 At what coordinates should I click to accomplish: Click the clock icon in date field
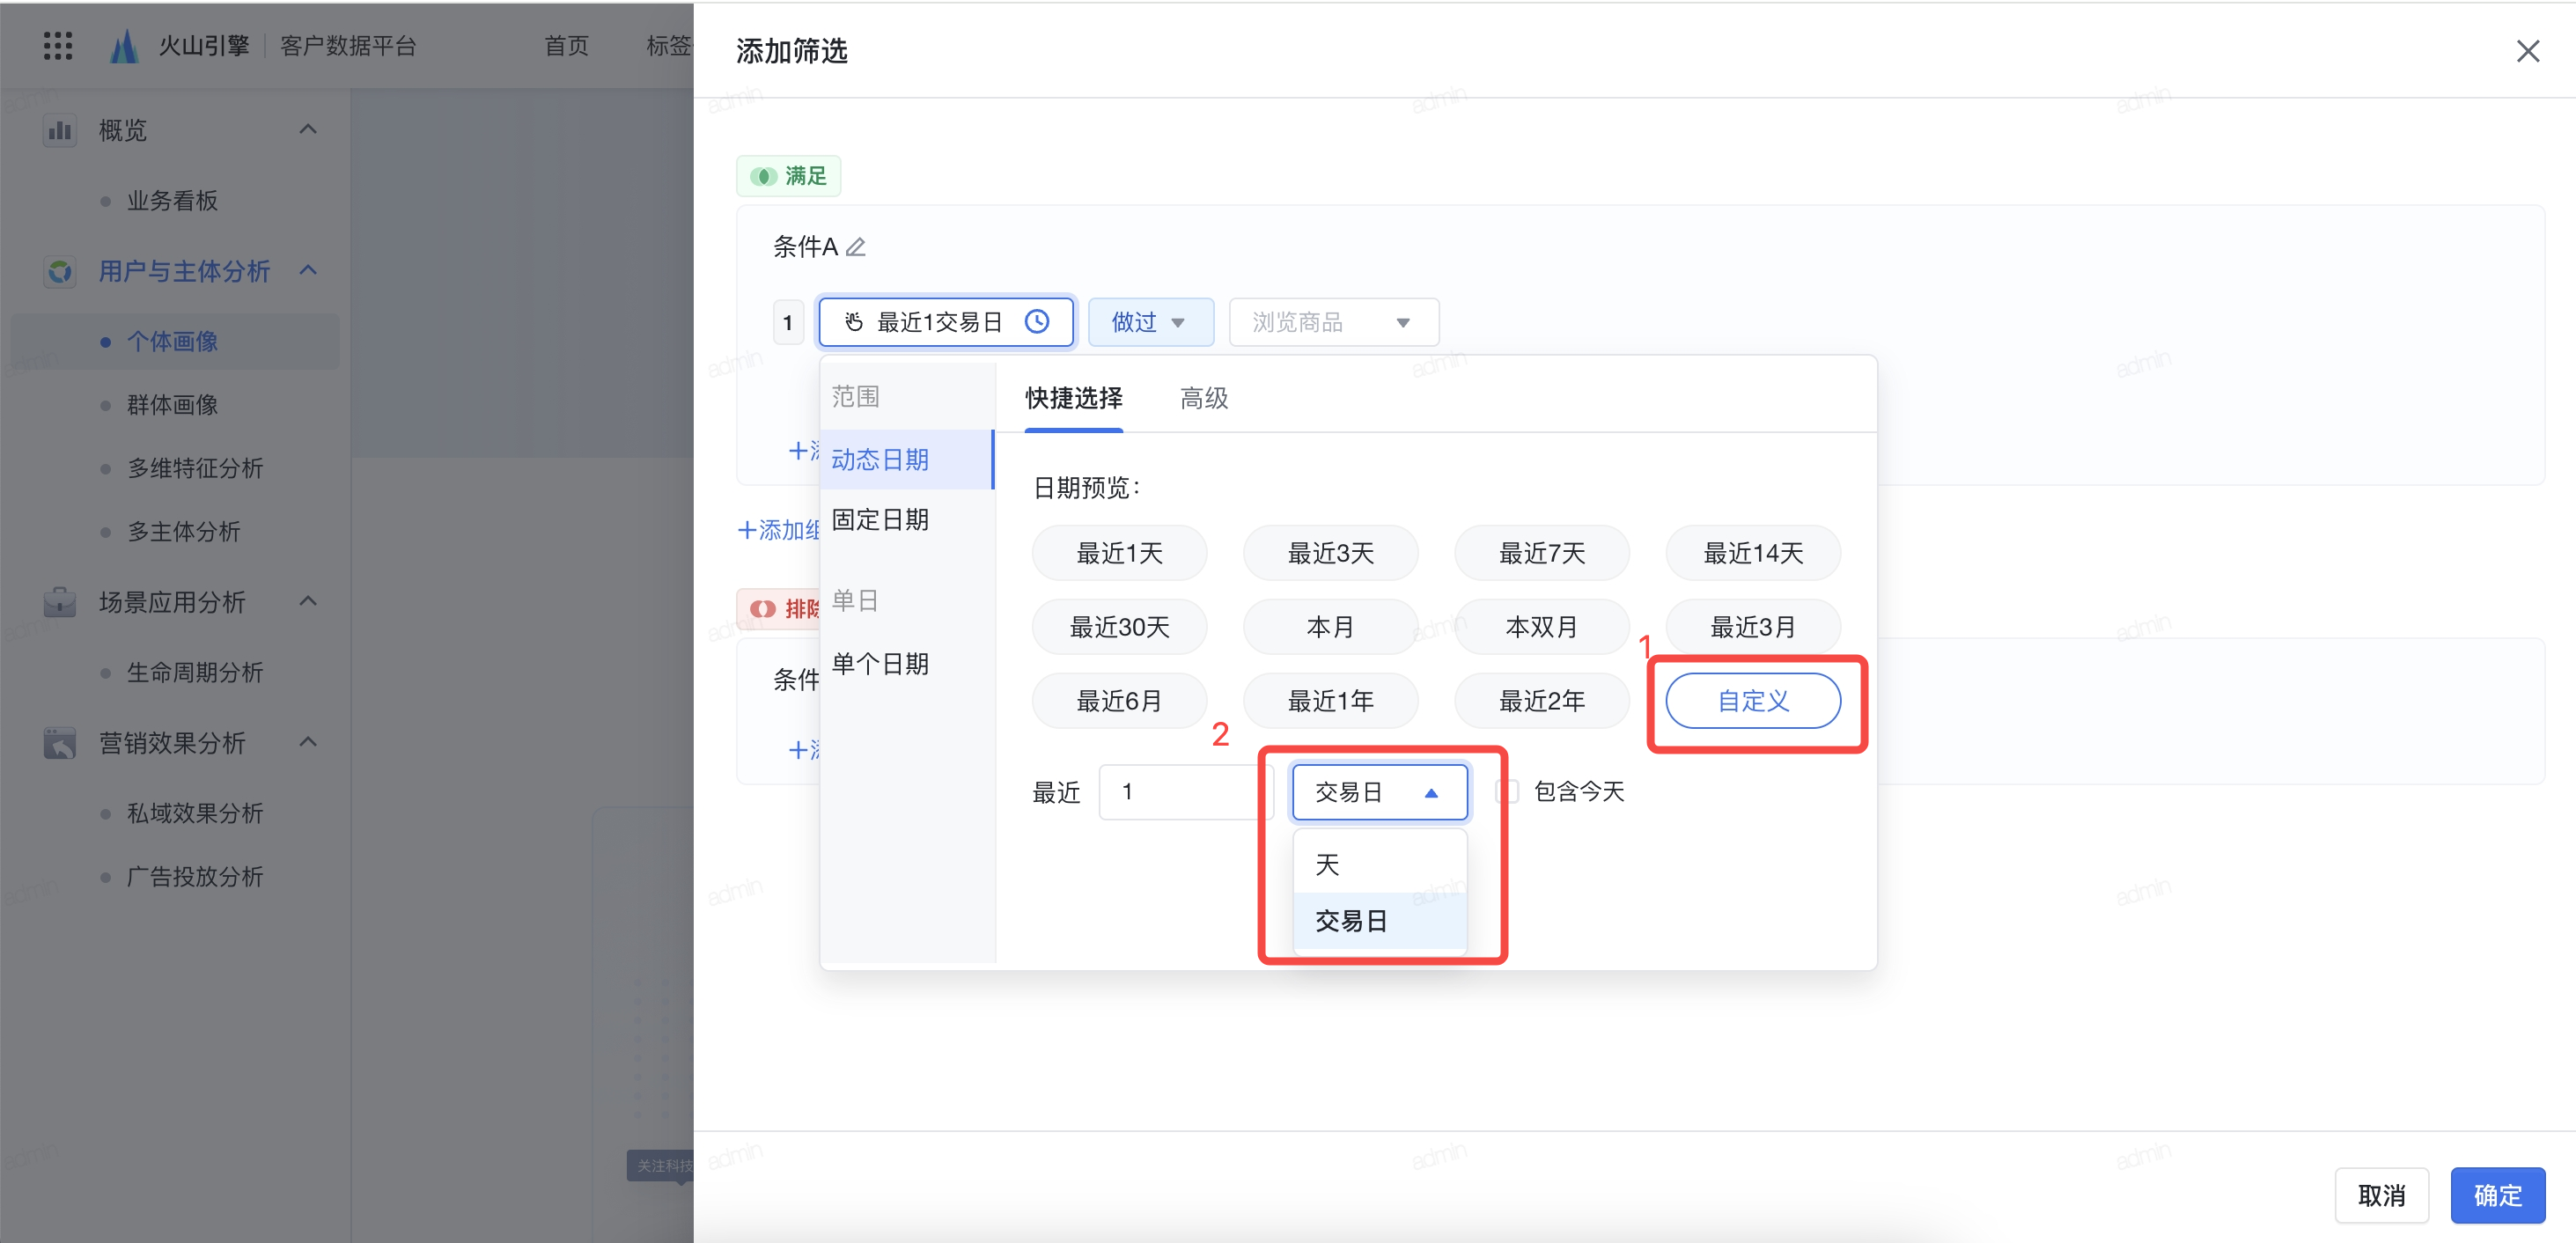1037,322
